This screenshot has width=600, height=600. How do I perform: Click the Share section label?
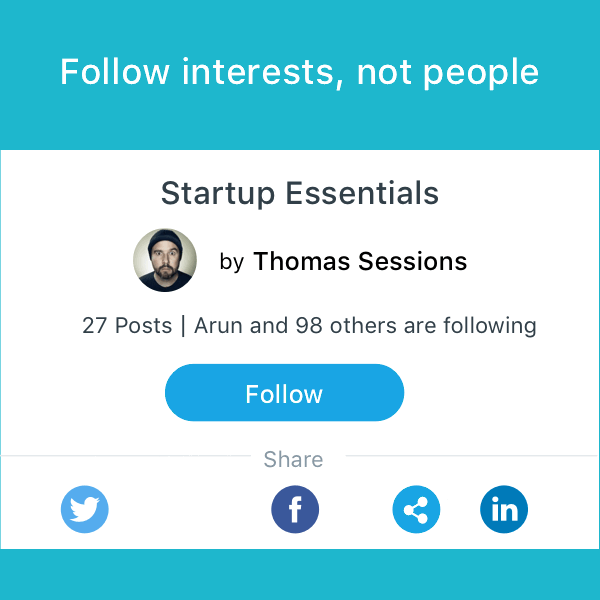point(293,460)
